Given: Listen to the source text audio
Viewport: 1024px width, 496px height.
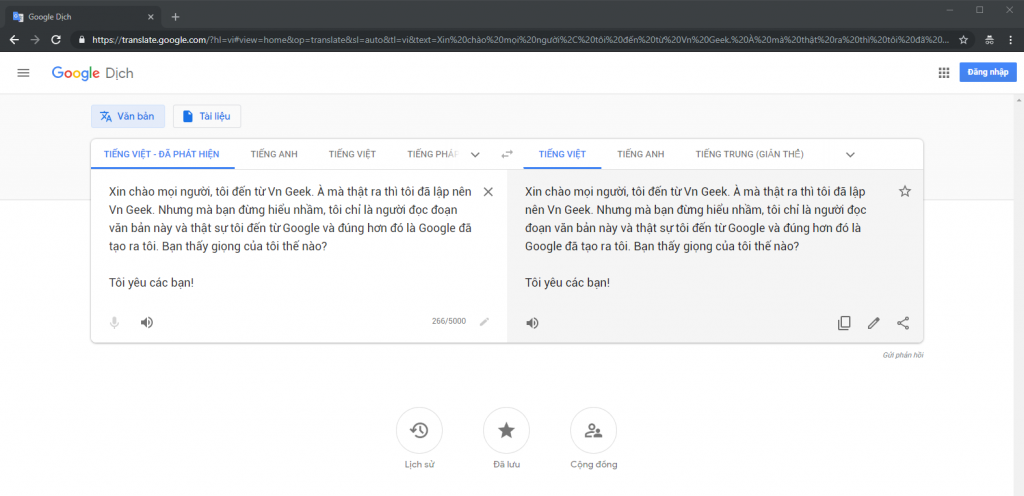Looking at the screenshot, I should pos(147,322).
